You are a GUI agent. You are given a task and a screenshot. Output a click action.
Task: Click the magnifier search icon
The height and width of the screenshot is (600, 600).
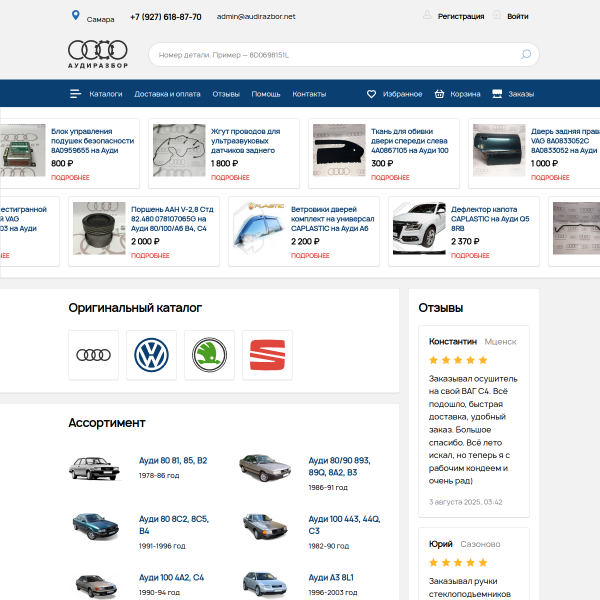click(526, 54)
